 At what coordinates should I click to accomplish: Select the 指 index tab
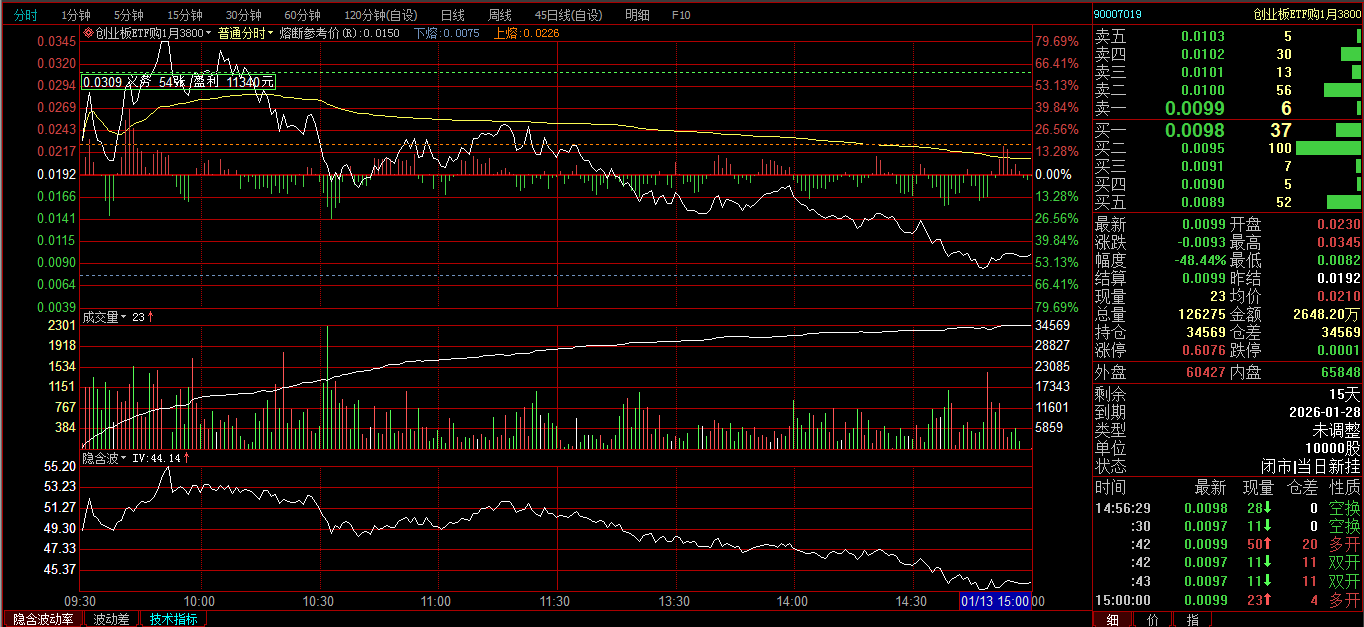point(1192,619)
